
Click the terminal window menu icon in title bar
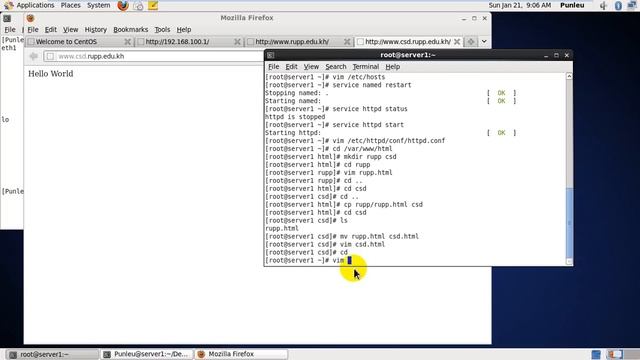(271, 55)
